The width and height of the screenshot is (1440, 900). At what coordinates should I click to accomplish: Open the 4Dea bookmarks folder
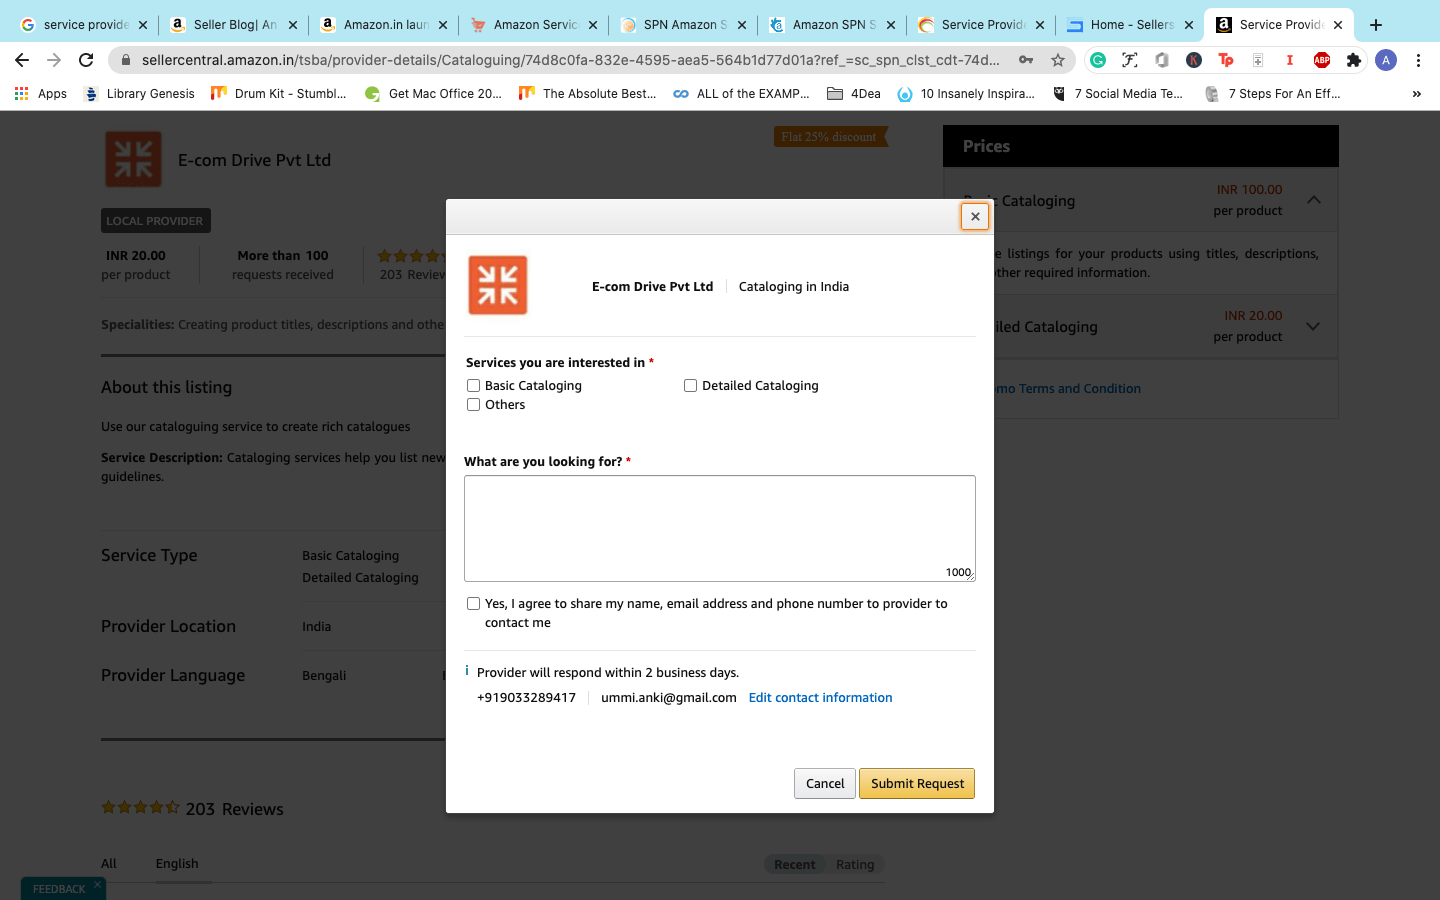[854, 94]
